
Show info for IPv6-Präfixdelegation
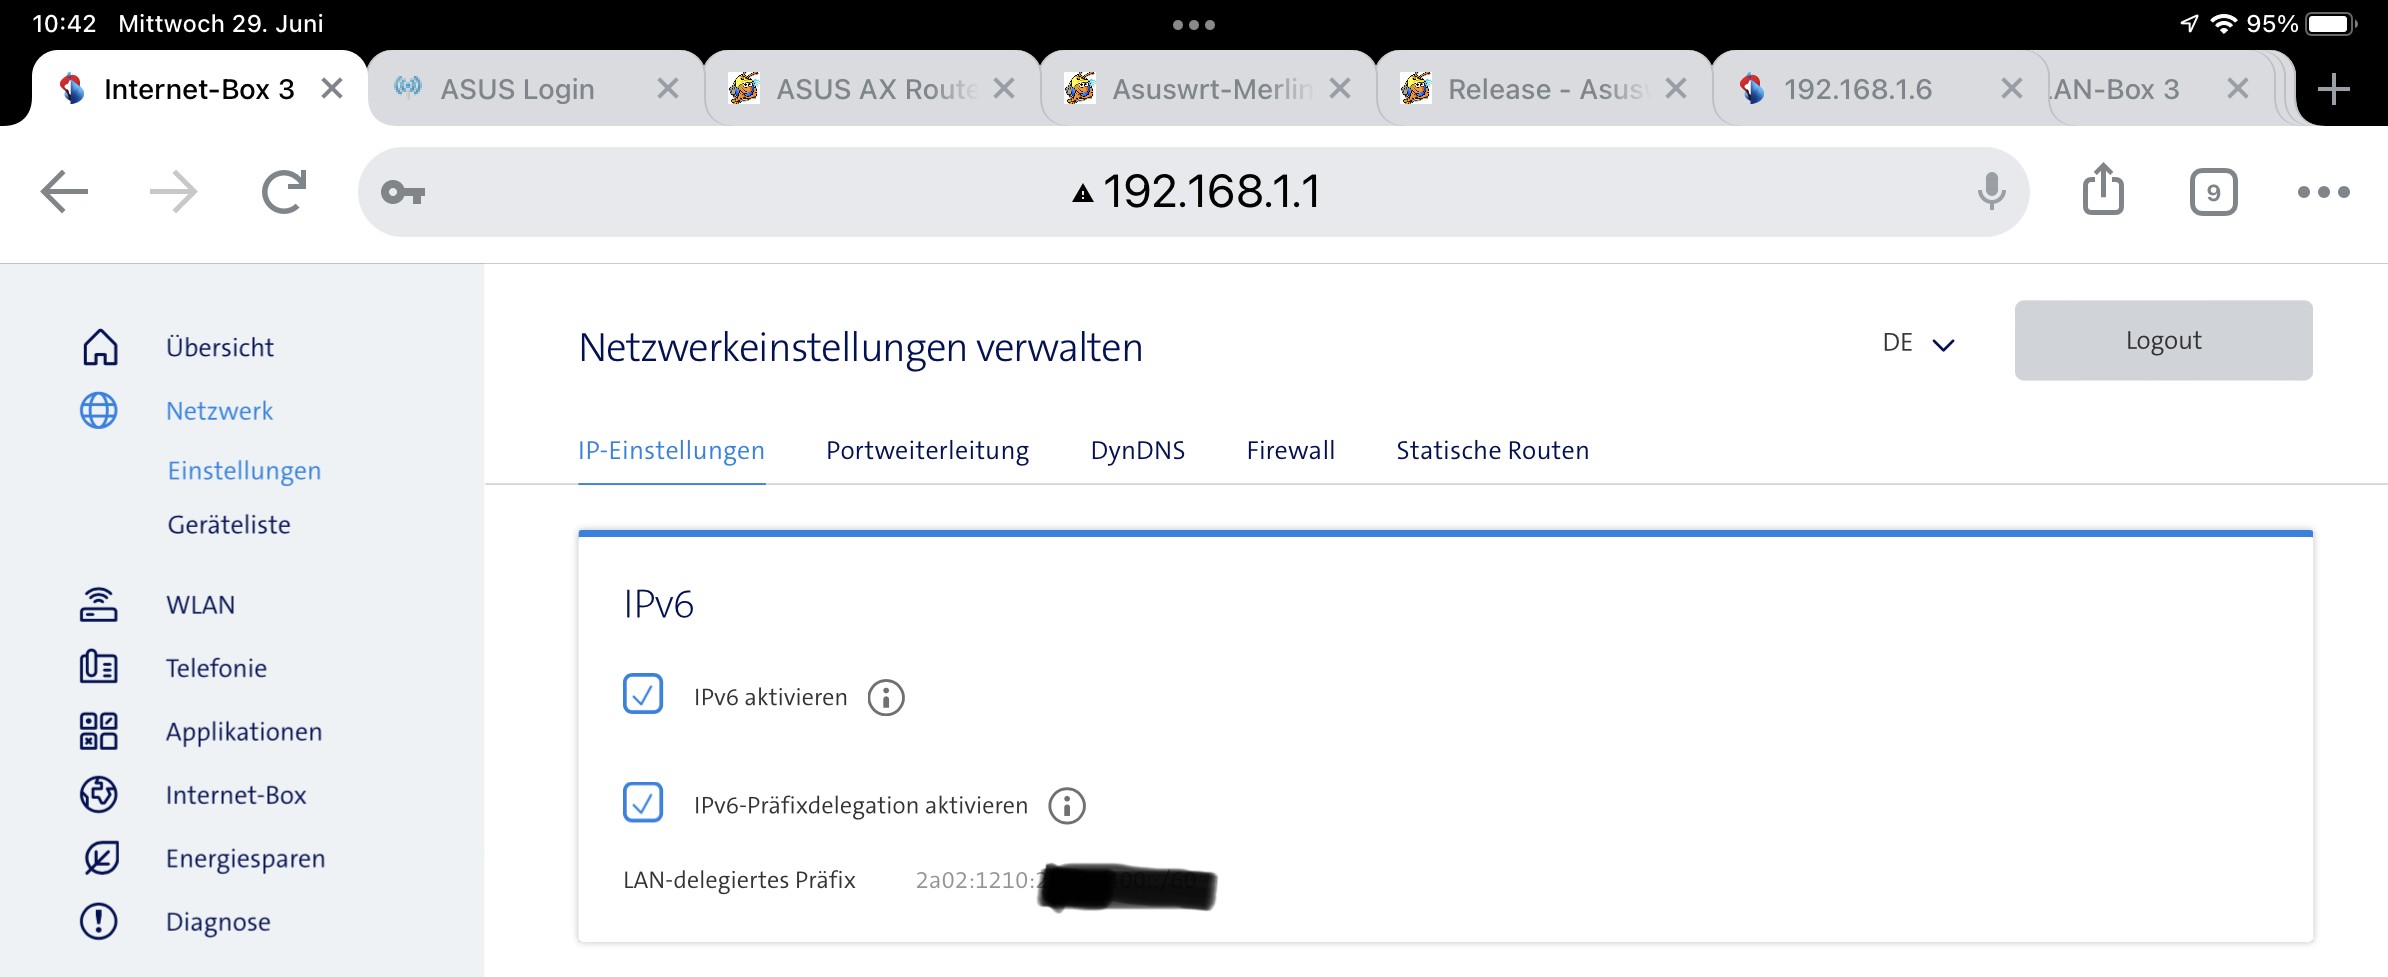tap(1066, 805)
